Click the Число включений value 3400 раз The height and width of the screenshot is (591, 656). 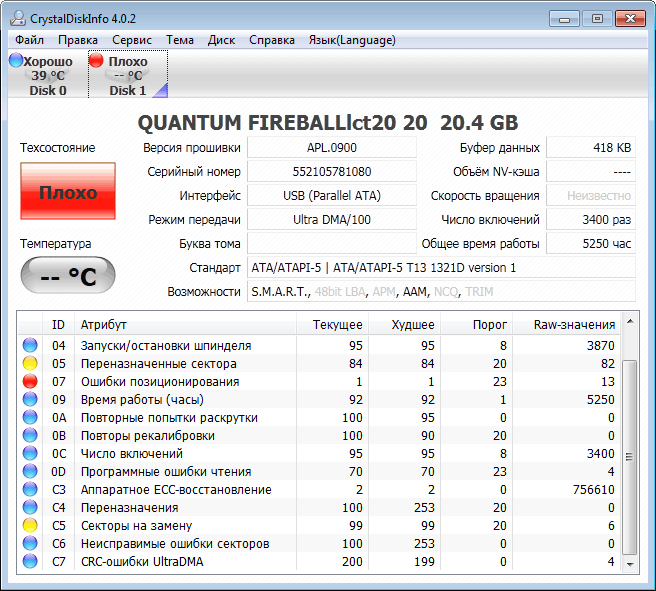coord(591,219)
